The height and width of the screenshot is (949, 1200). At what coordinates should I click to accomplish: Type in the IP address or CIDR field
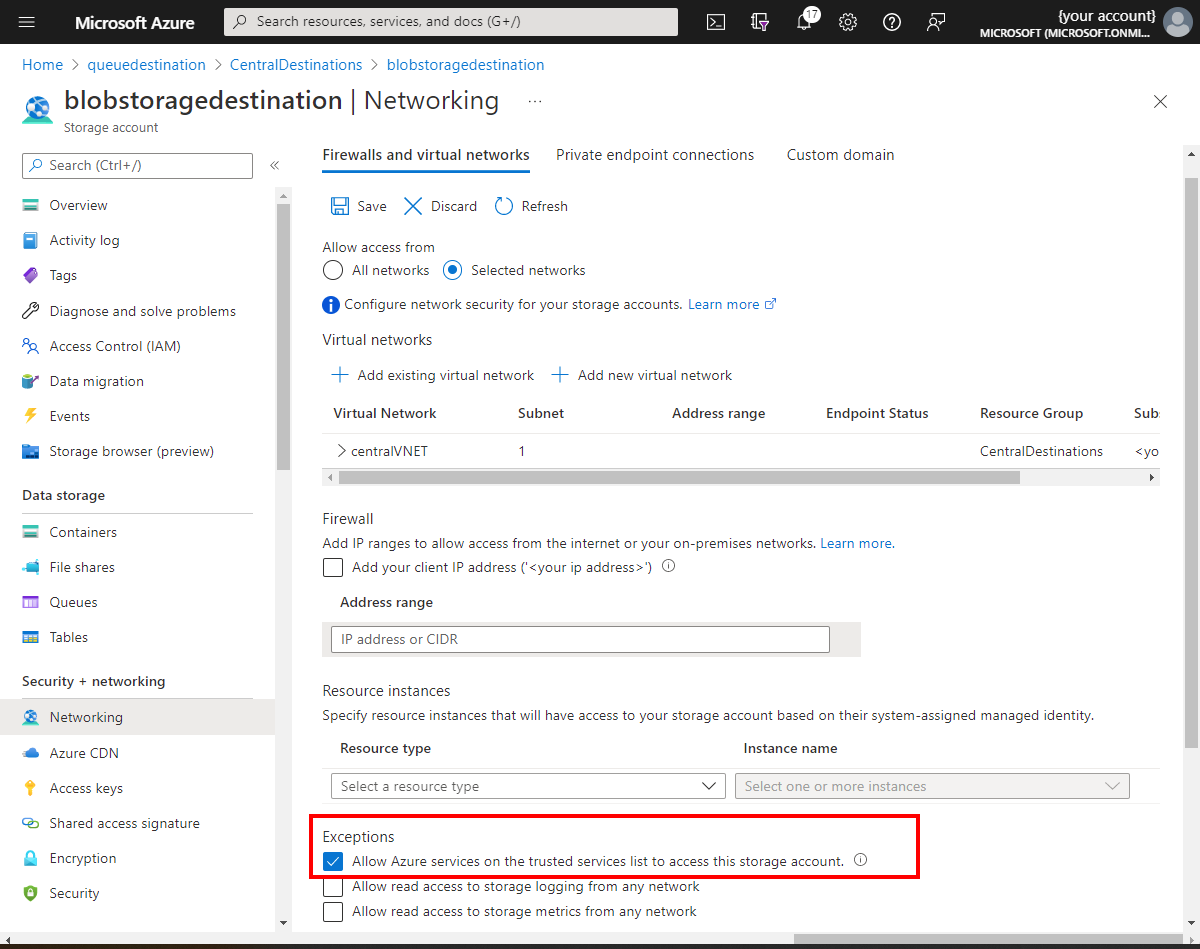tap(580, 639)
